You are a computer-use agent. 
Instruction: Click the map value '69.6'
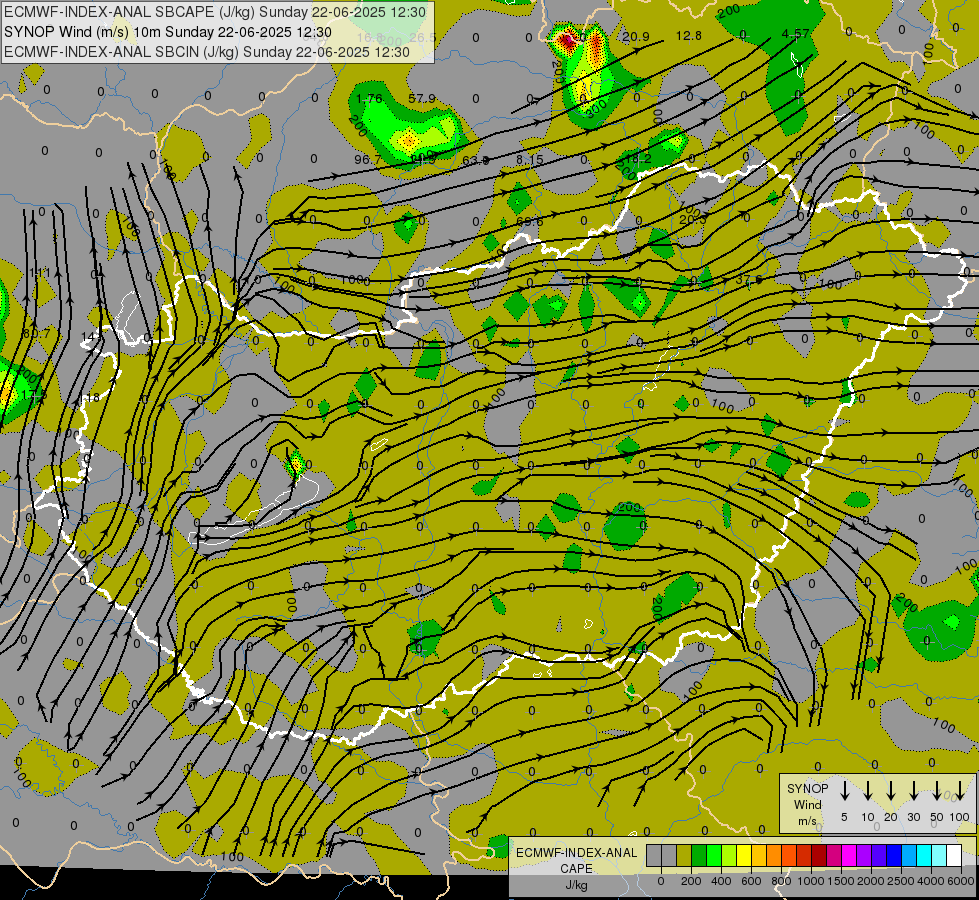click(x=529, y=221)
